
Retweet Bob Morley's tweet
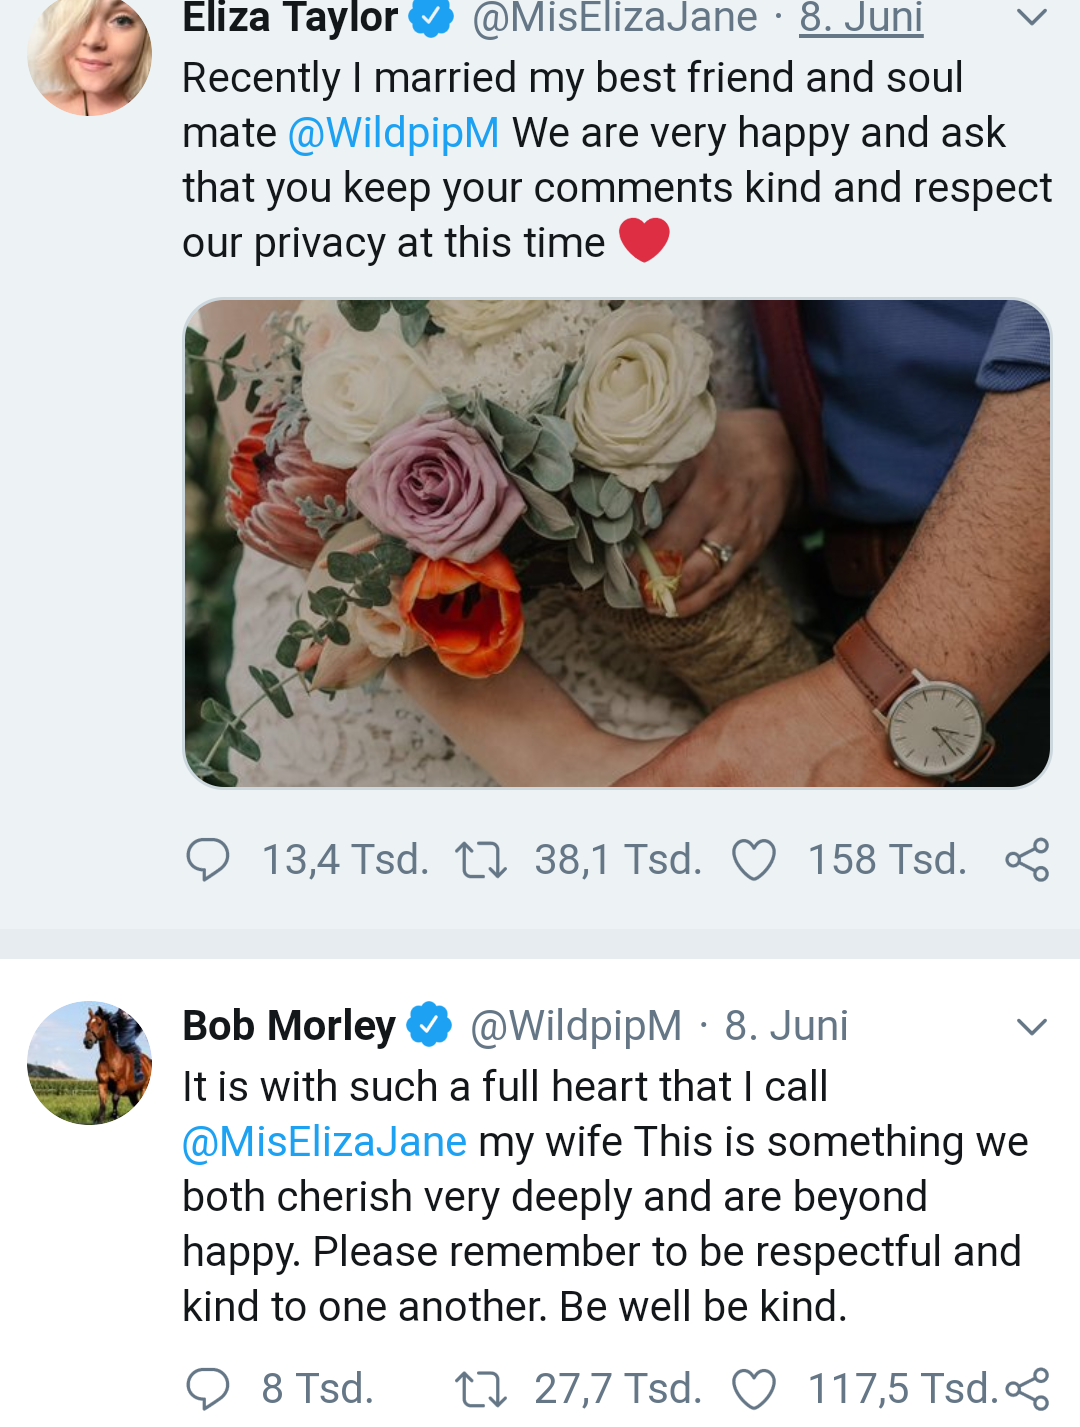point(481,1389)
